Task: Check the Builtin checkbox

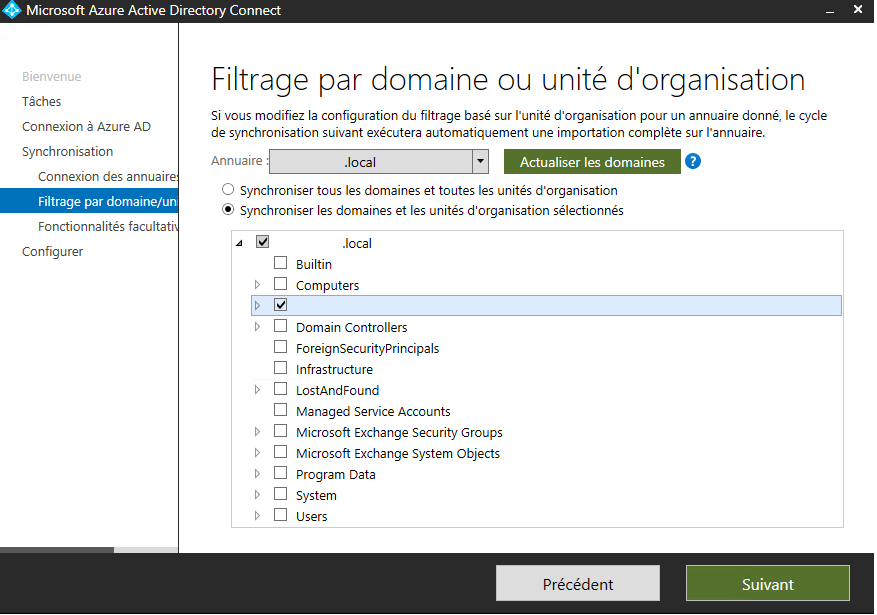Action: [280, 263]
